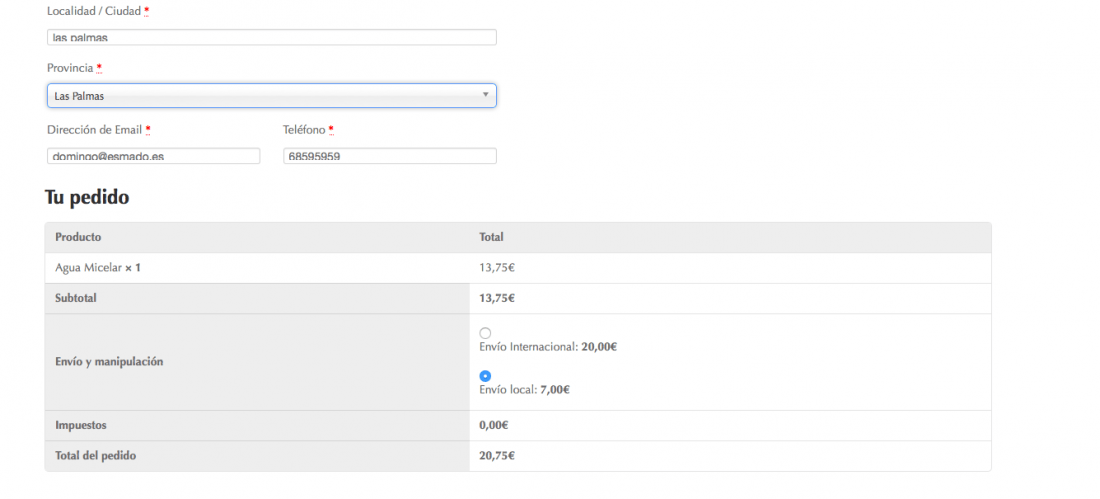Click the Envío y manipulación row label

point(109,362)
